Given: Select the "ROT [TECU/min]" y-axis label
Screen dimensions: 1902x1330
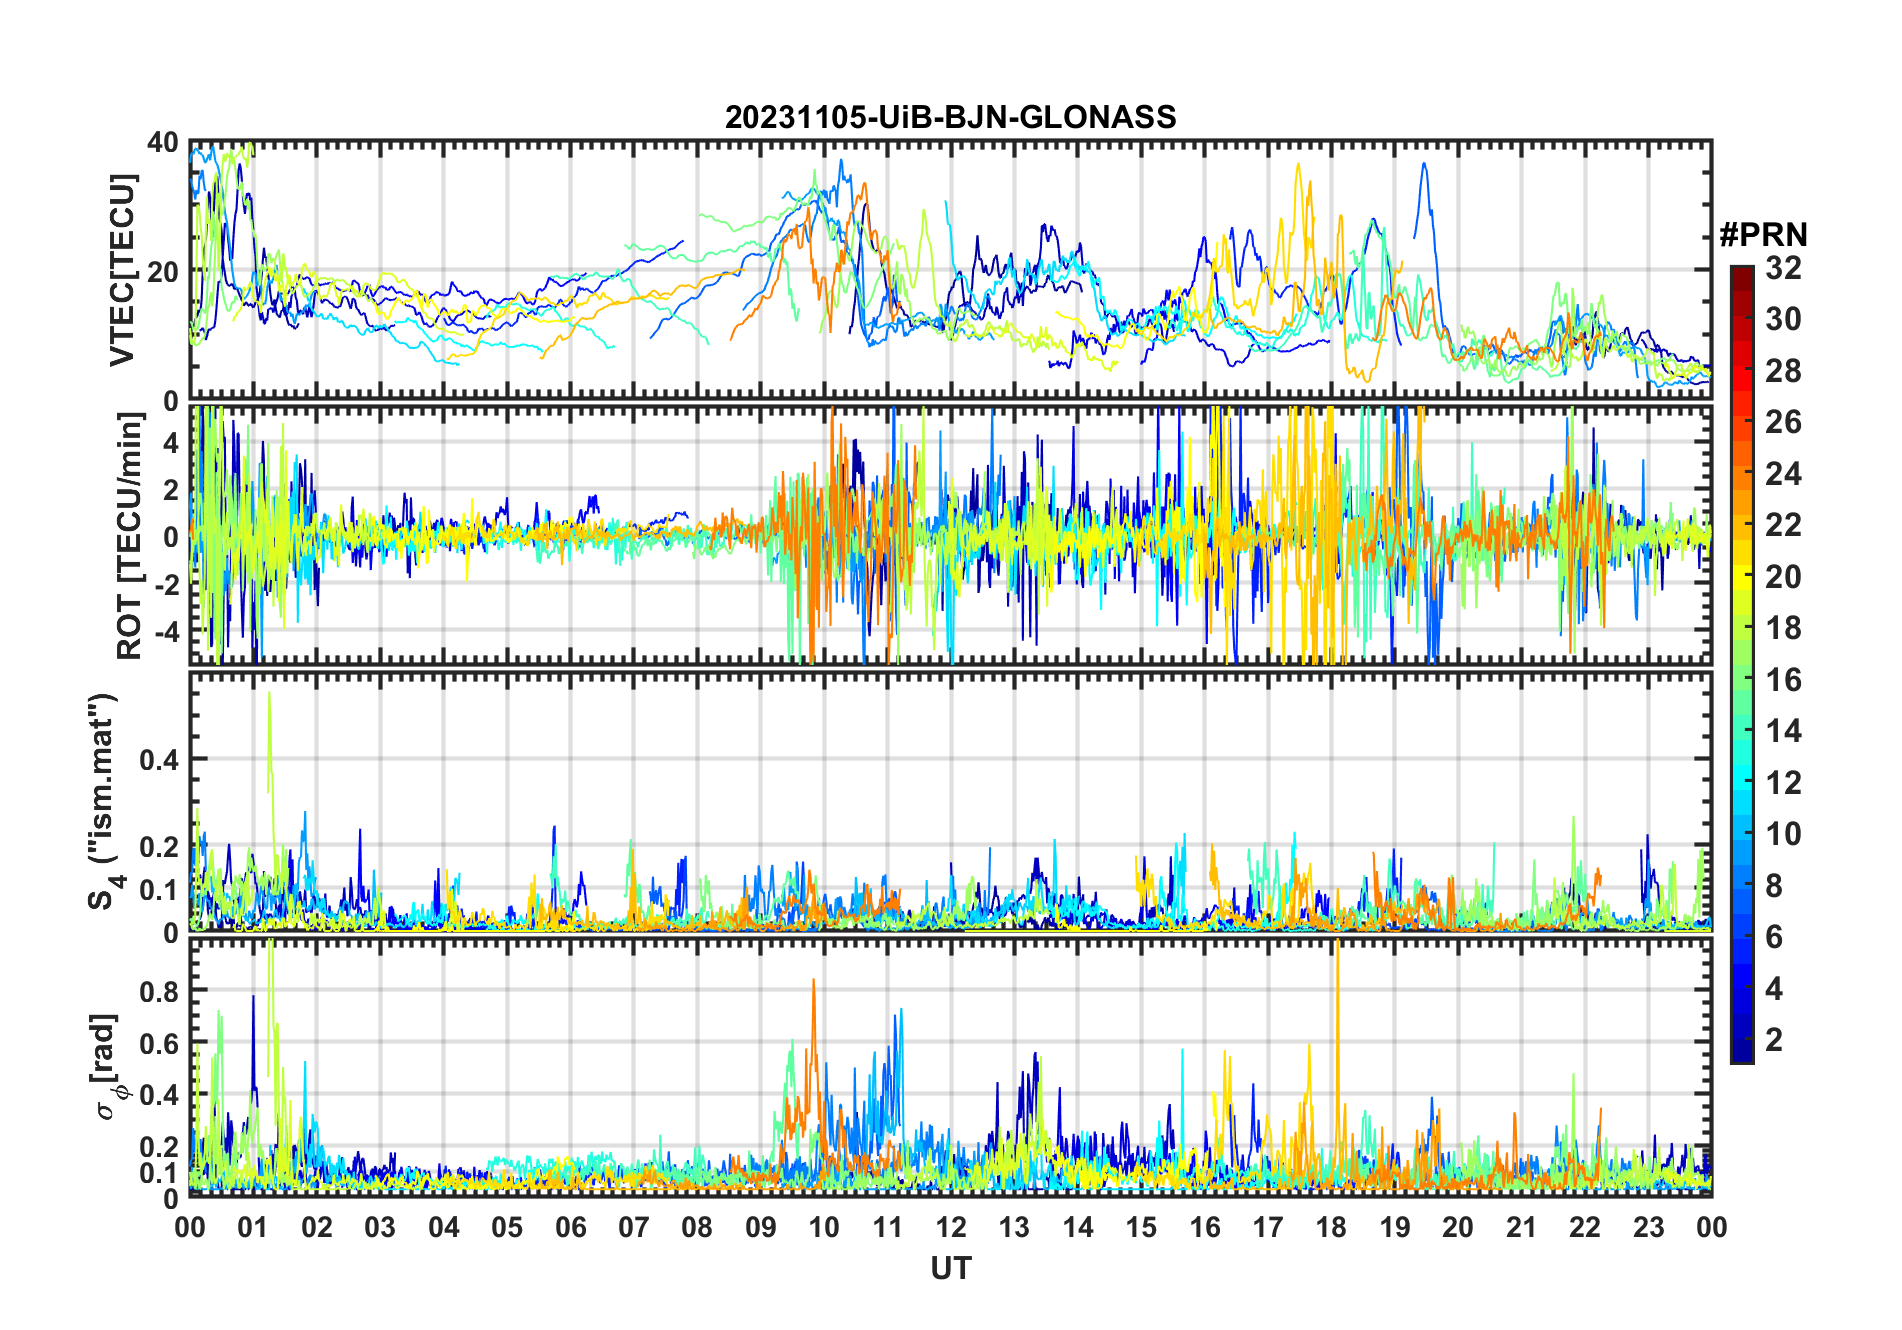Looking at the screenshot, I should (x=130, y=536).
